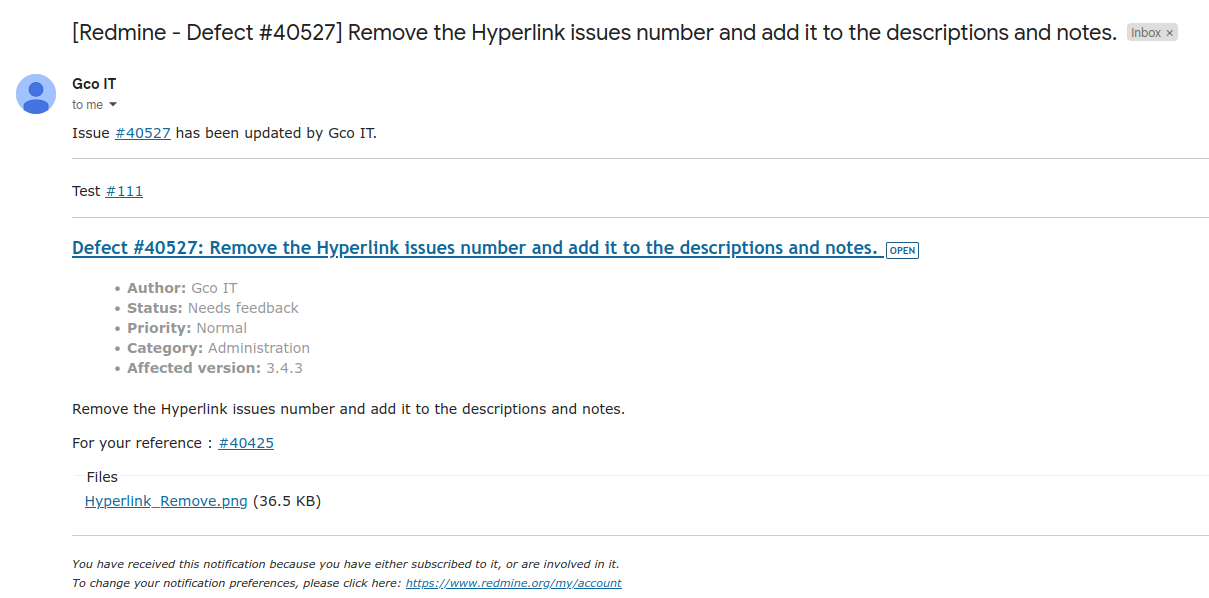Open the reference issue #40425 link
The image size is (1209, 598).
pyautogui.click(x=246, y=443)
